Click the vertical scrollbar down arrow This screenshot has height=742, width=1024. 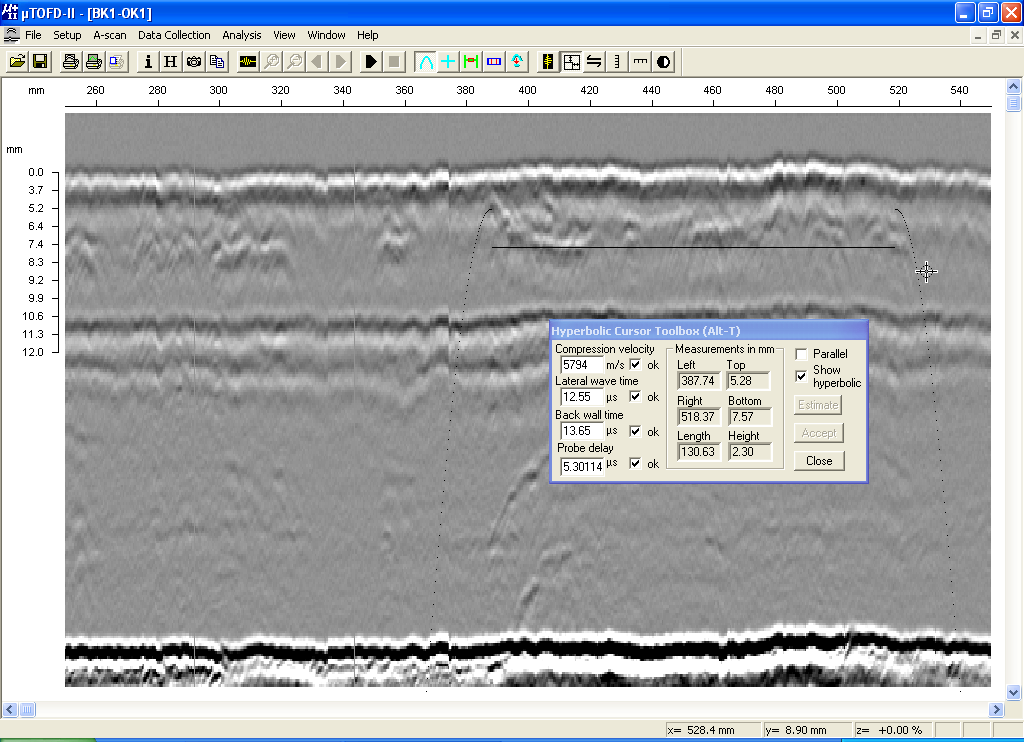tap(1014, 692)
